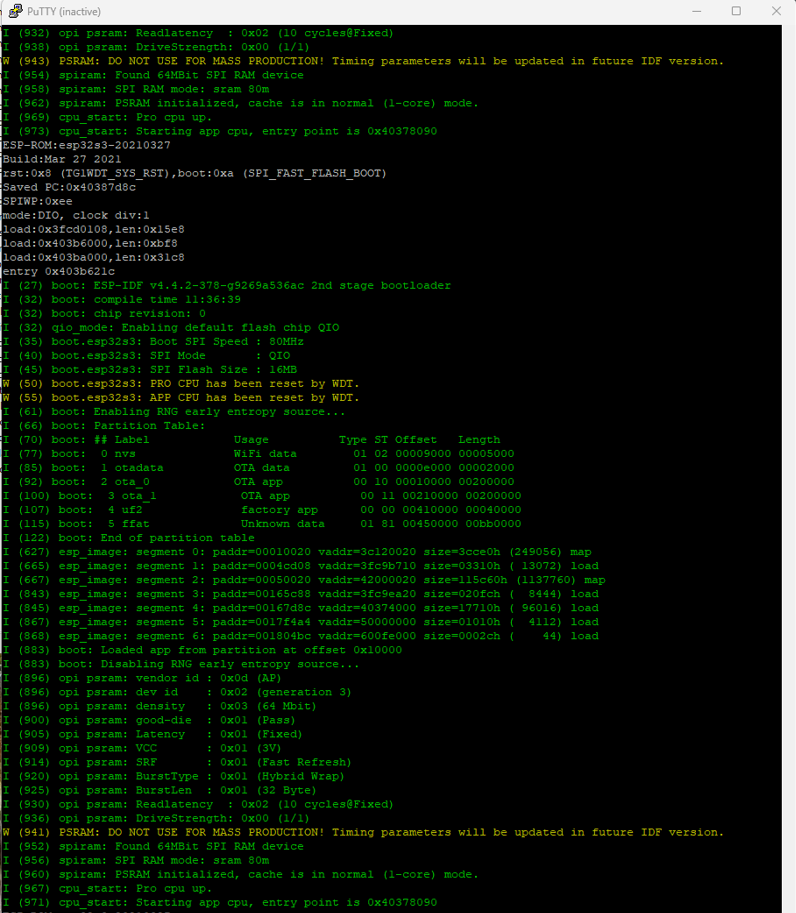Minimize the PuTTY (inactive) window
Image resolution: width=796 pixels, height=913 pixels.
[696, 11]
